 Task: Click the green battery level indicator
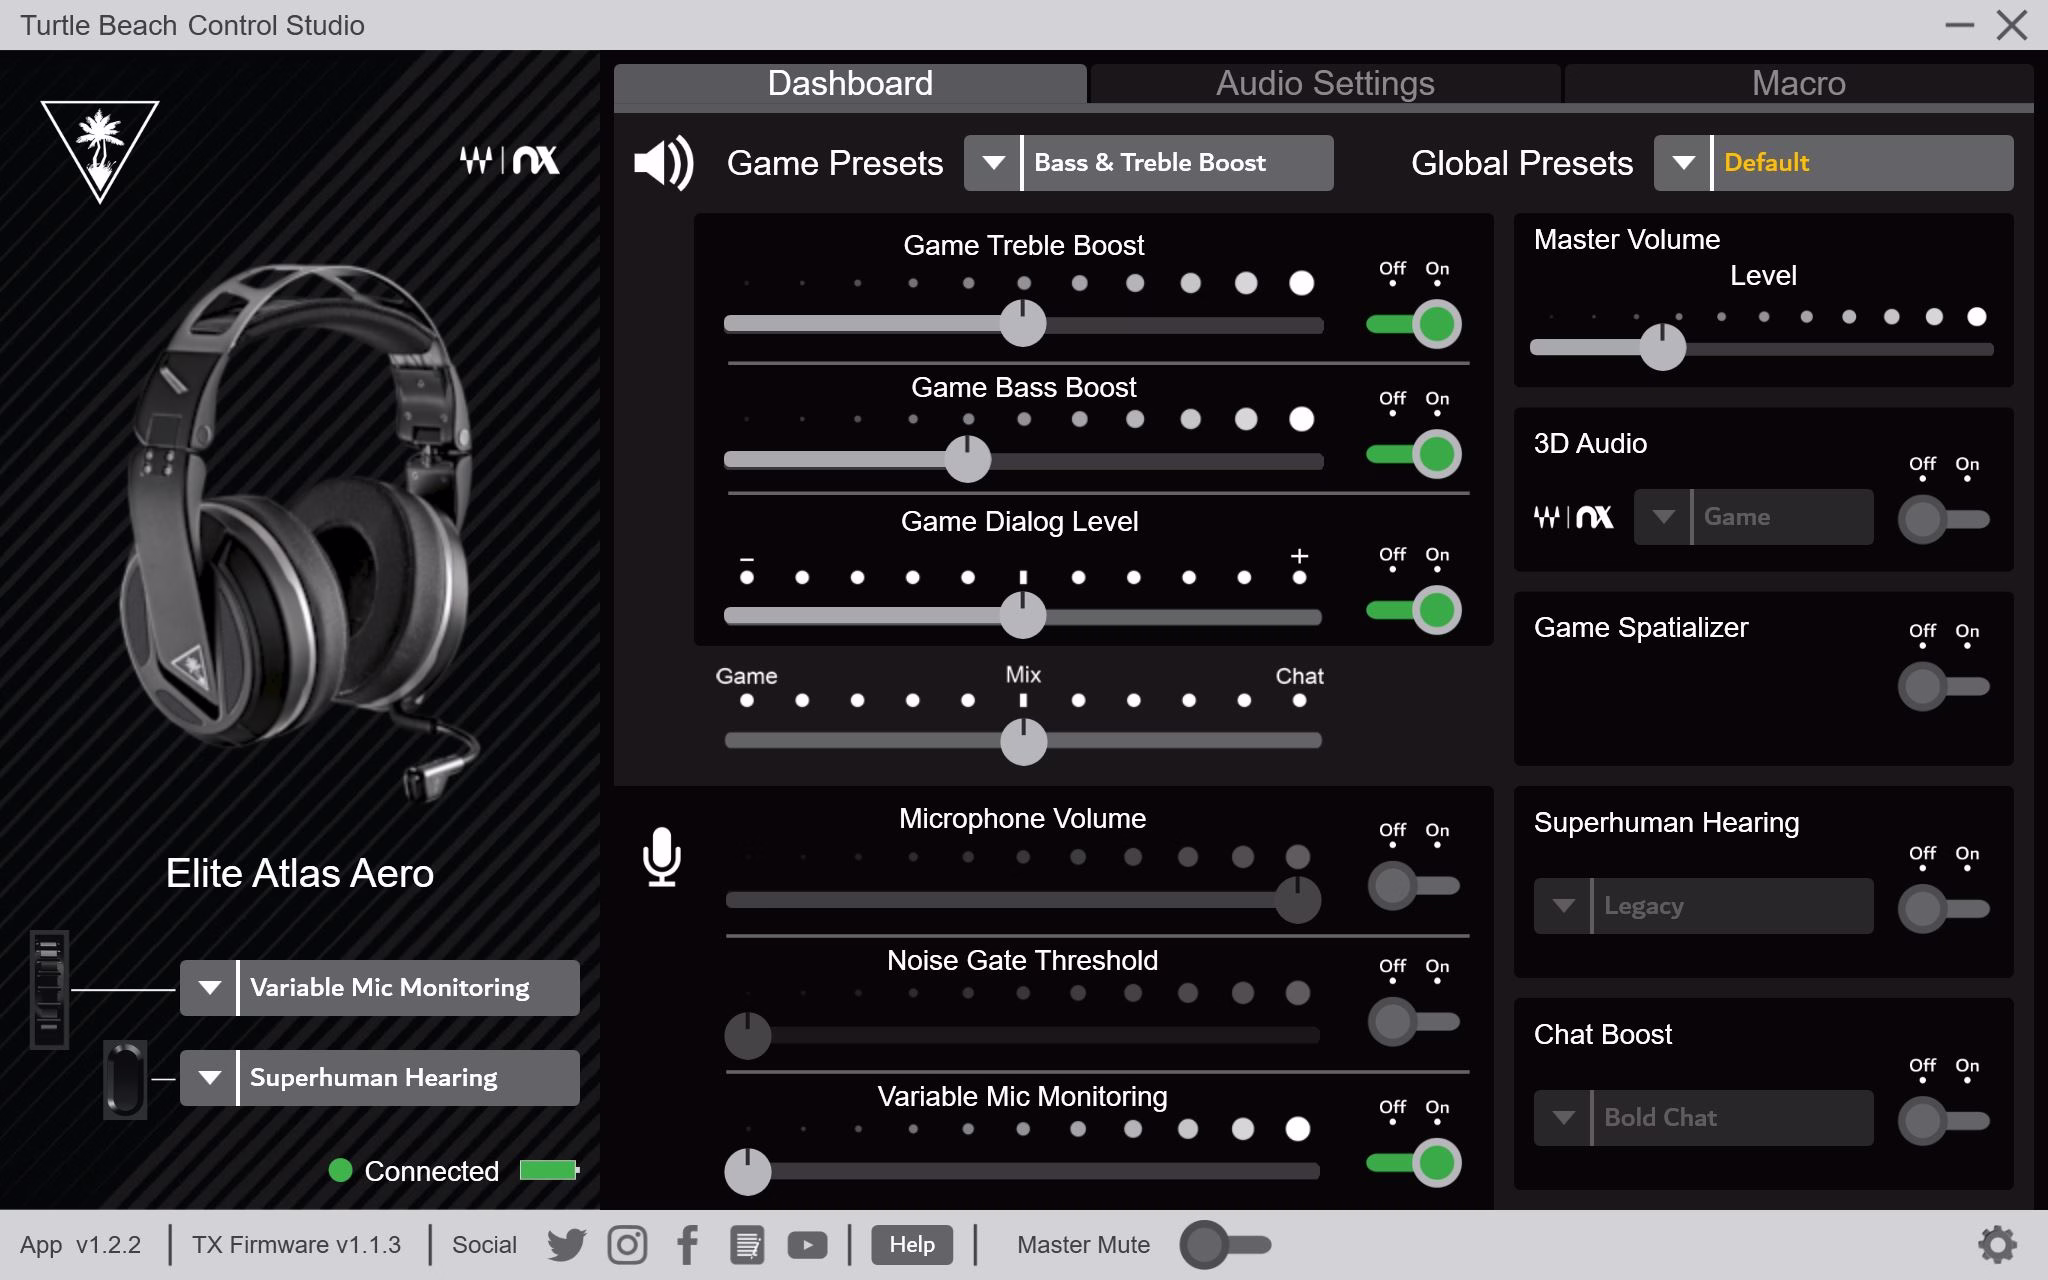549,1170
